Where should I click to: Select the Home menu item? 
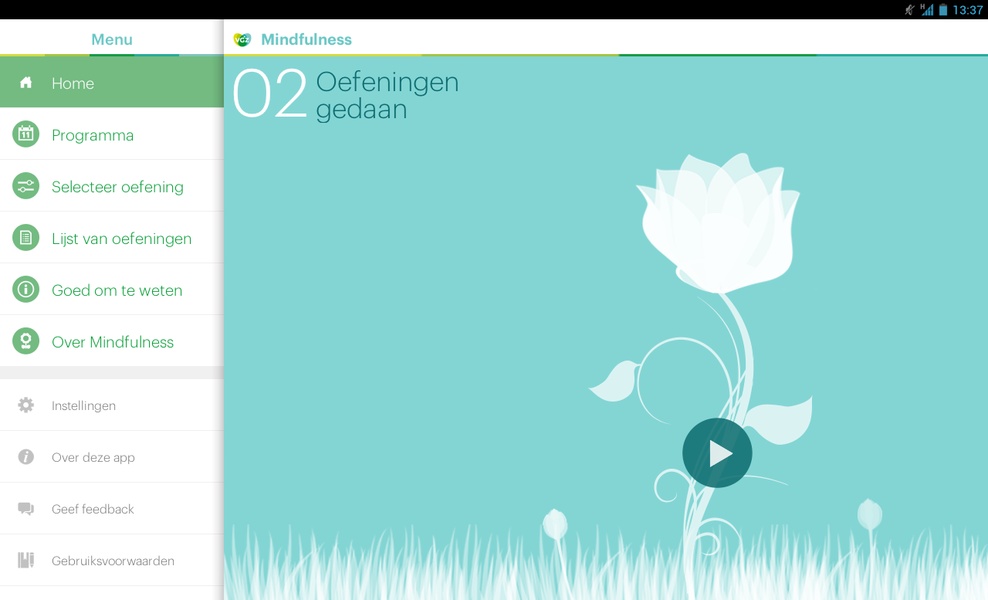tap(112, 82)
